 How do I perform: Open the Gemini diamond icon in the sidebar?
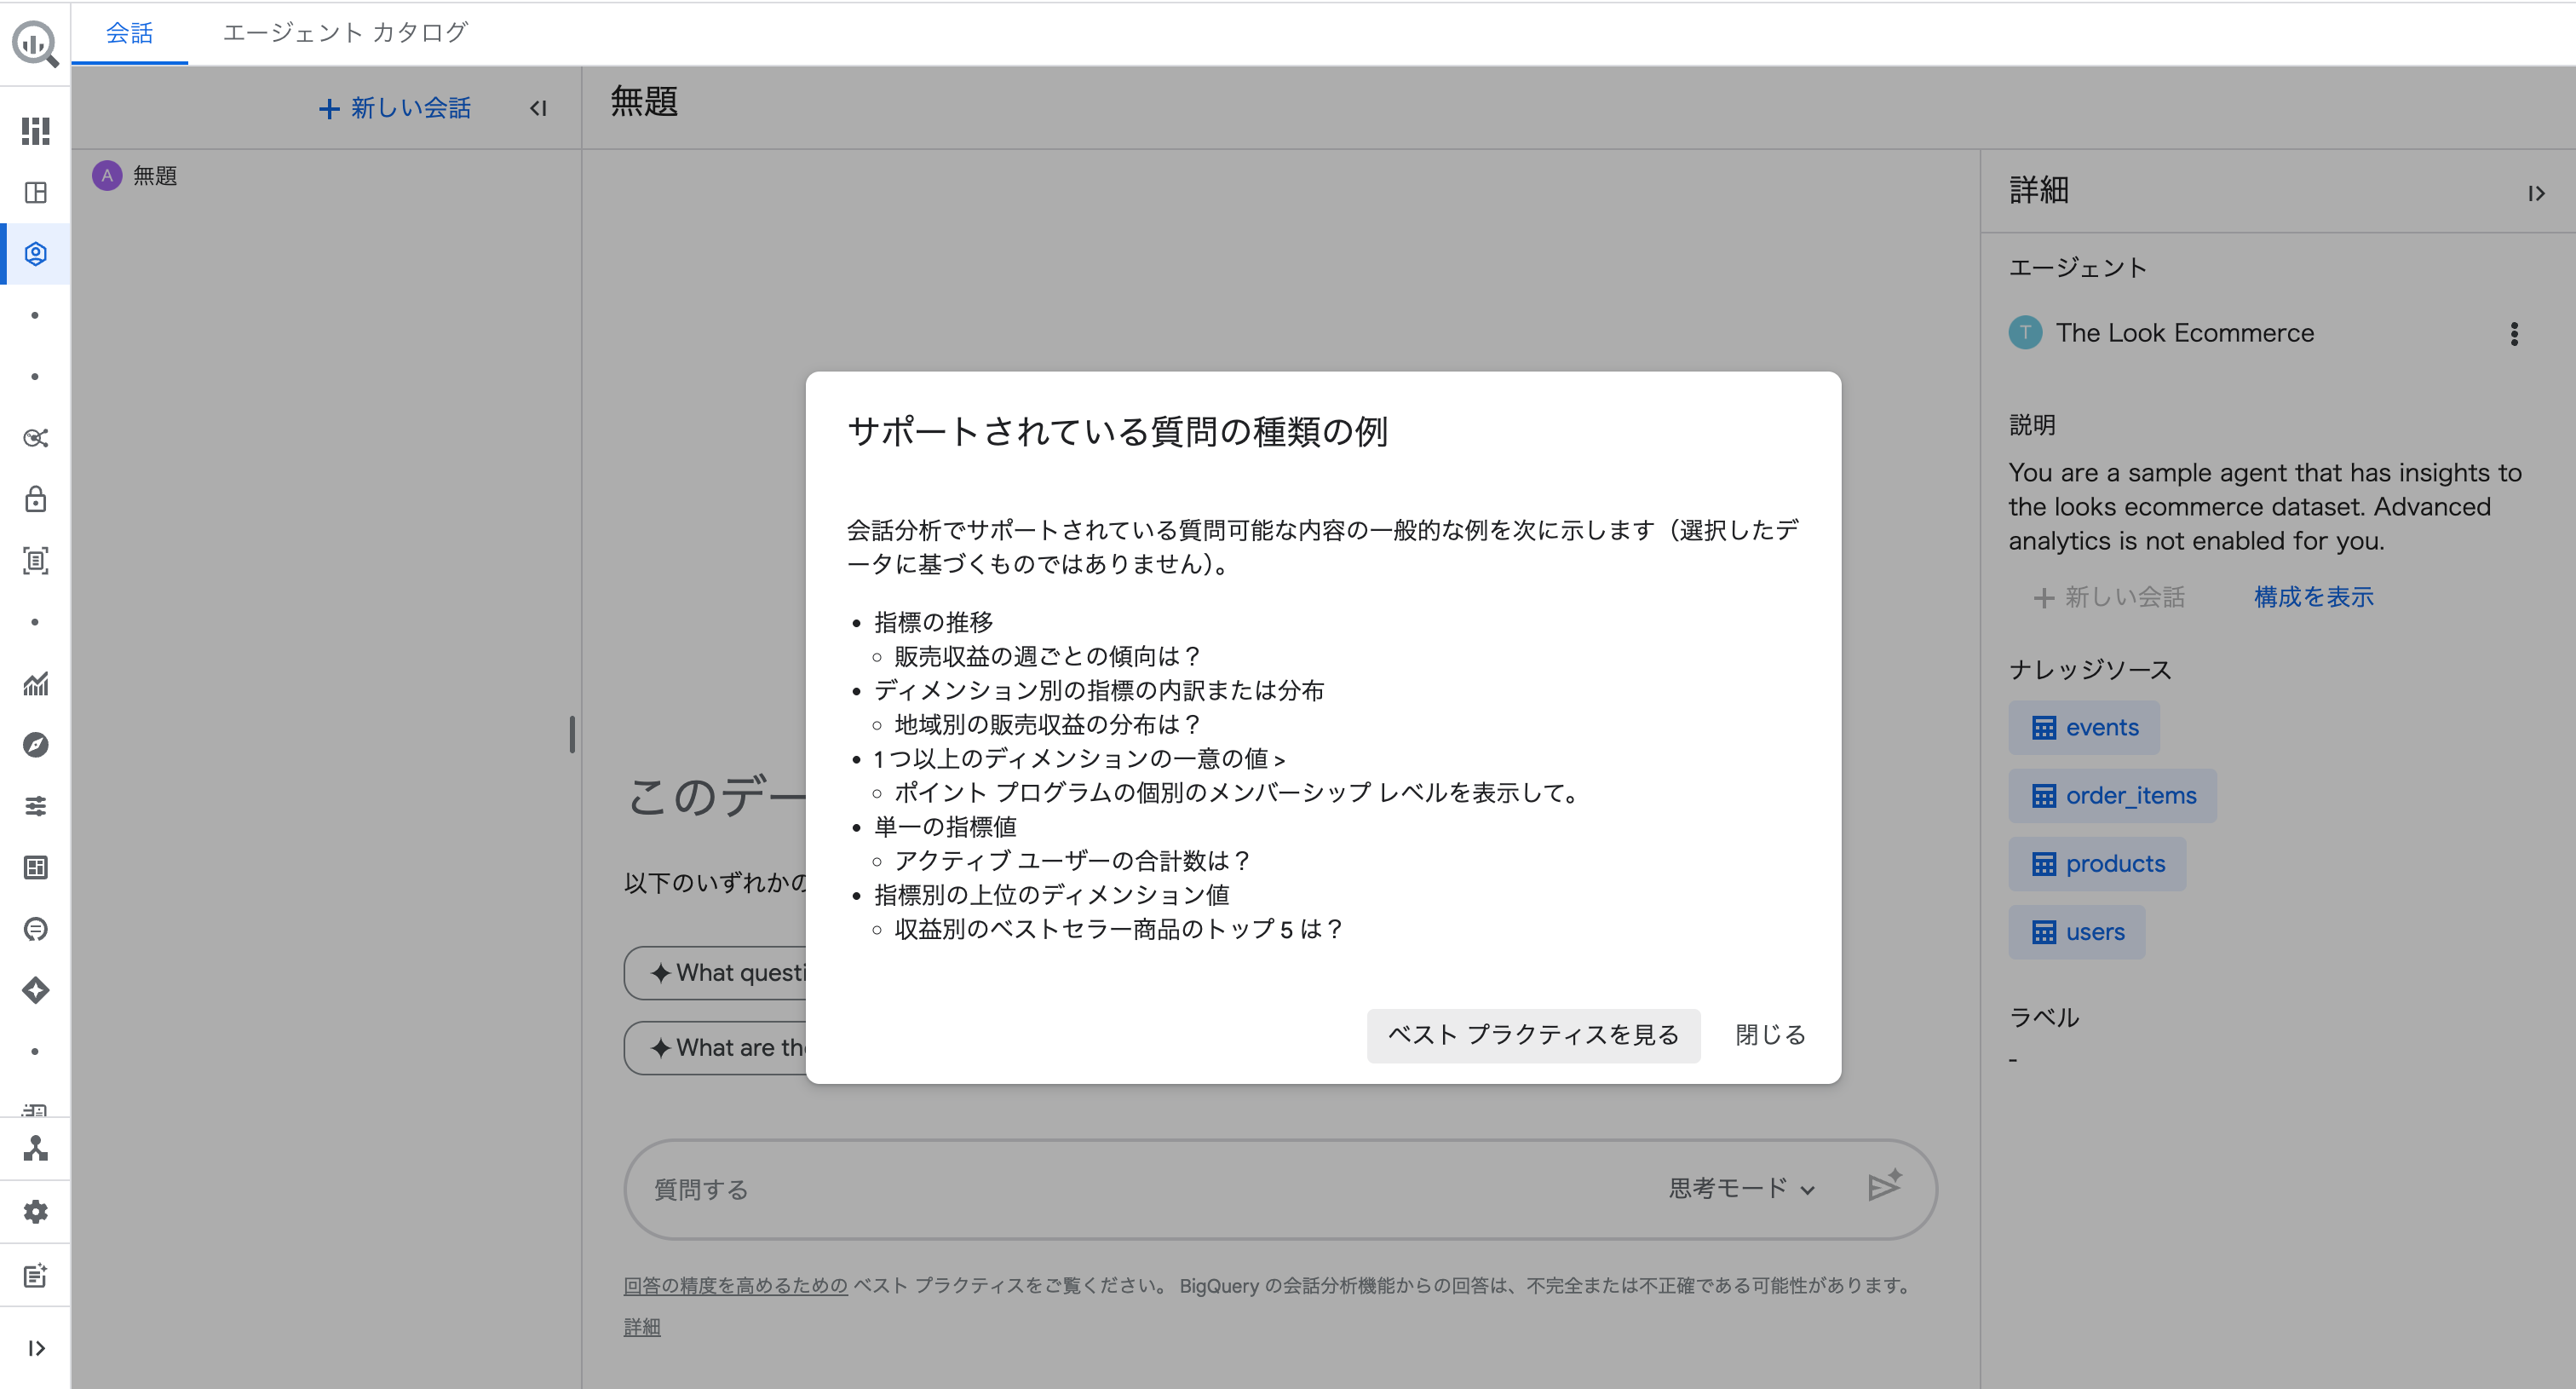(35, 990)
